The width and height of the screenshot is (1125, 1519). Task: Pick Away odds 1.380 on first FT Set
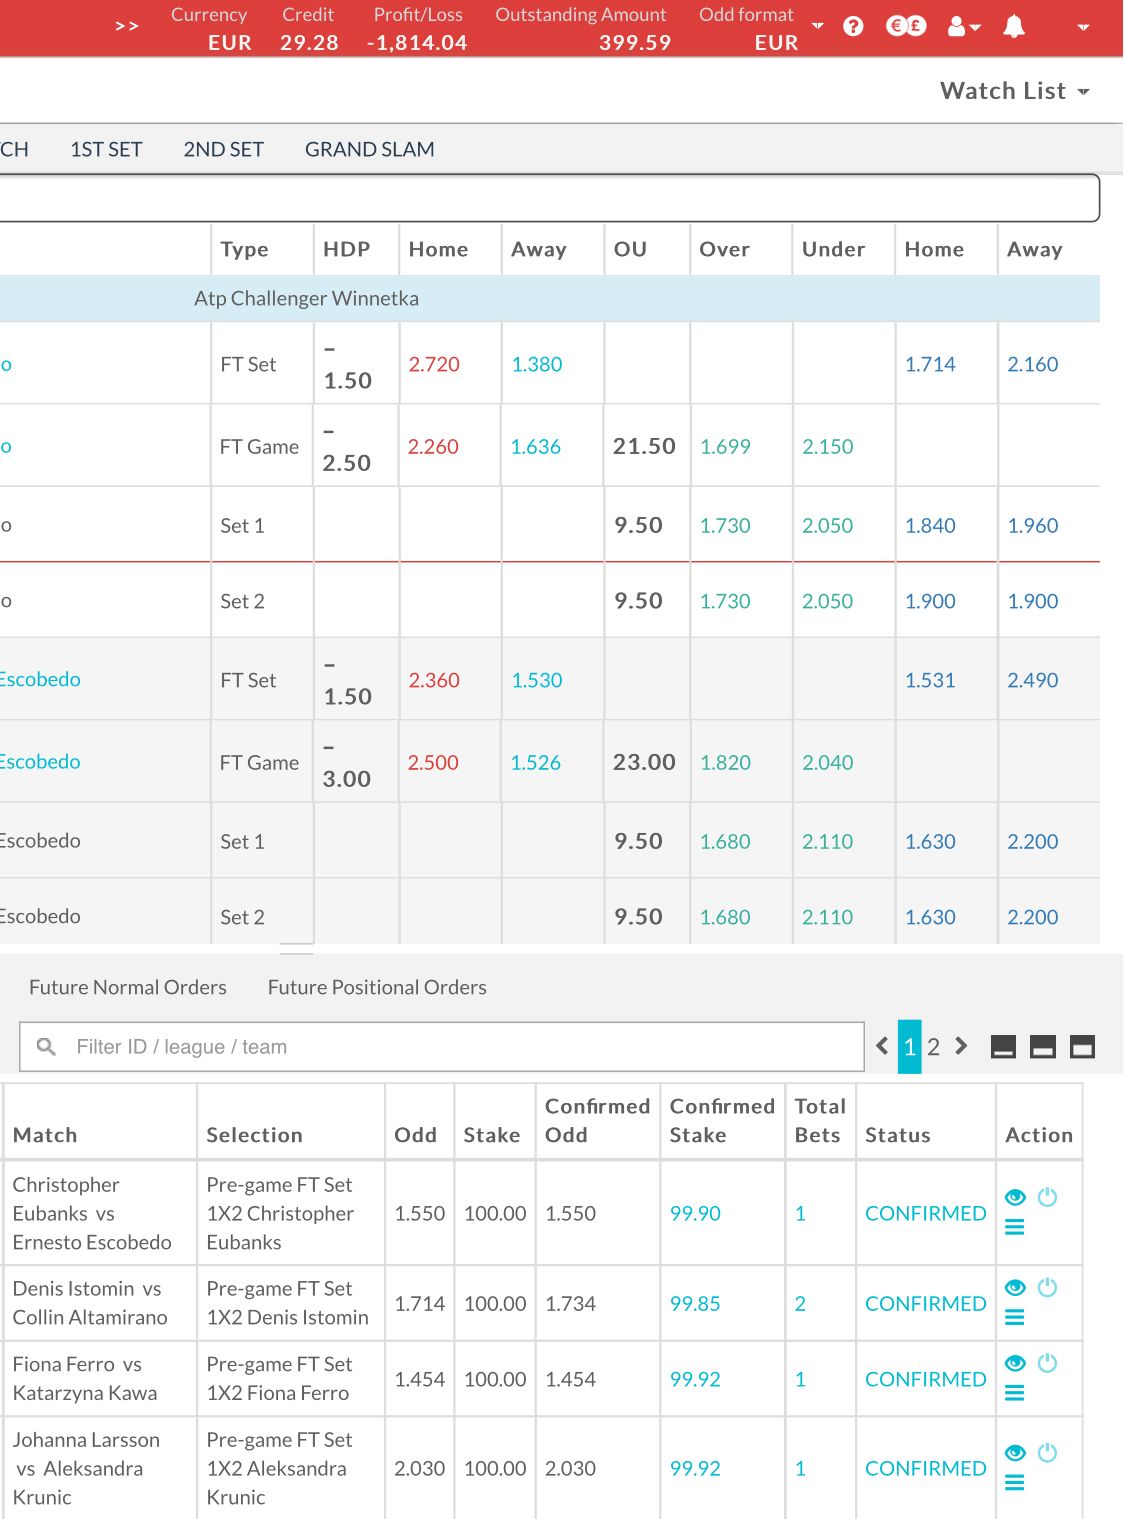click(x=537, y=364)
